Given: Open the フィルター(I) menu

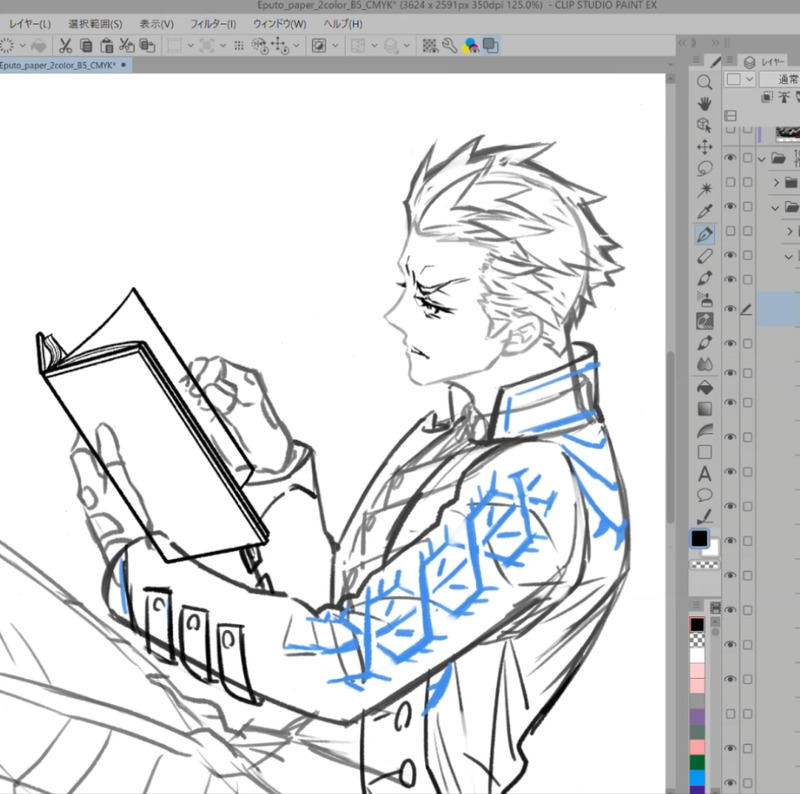Looking at the screenshot, I should coord(213,24).
